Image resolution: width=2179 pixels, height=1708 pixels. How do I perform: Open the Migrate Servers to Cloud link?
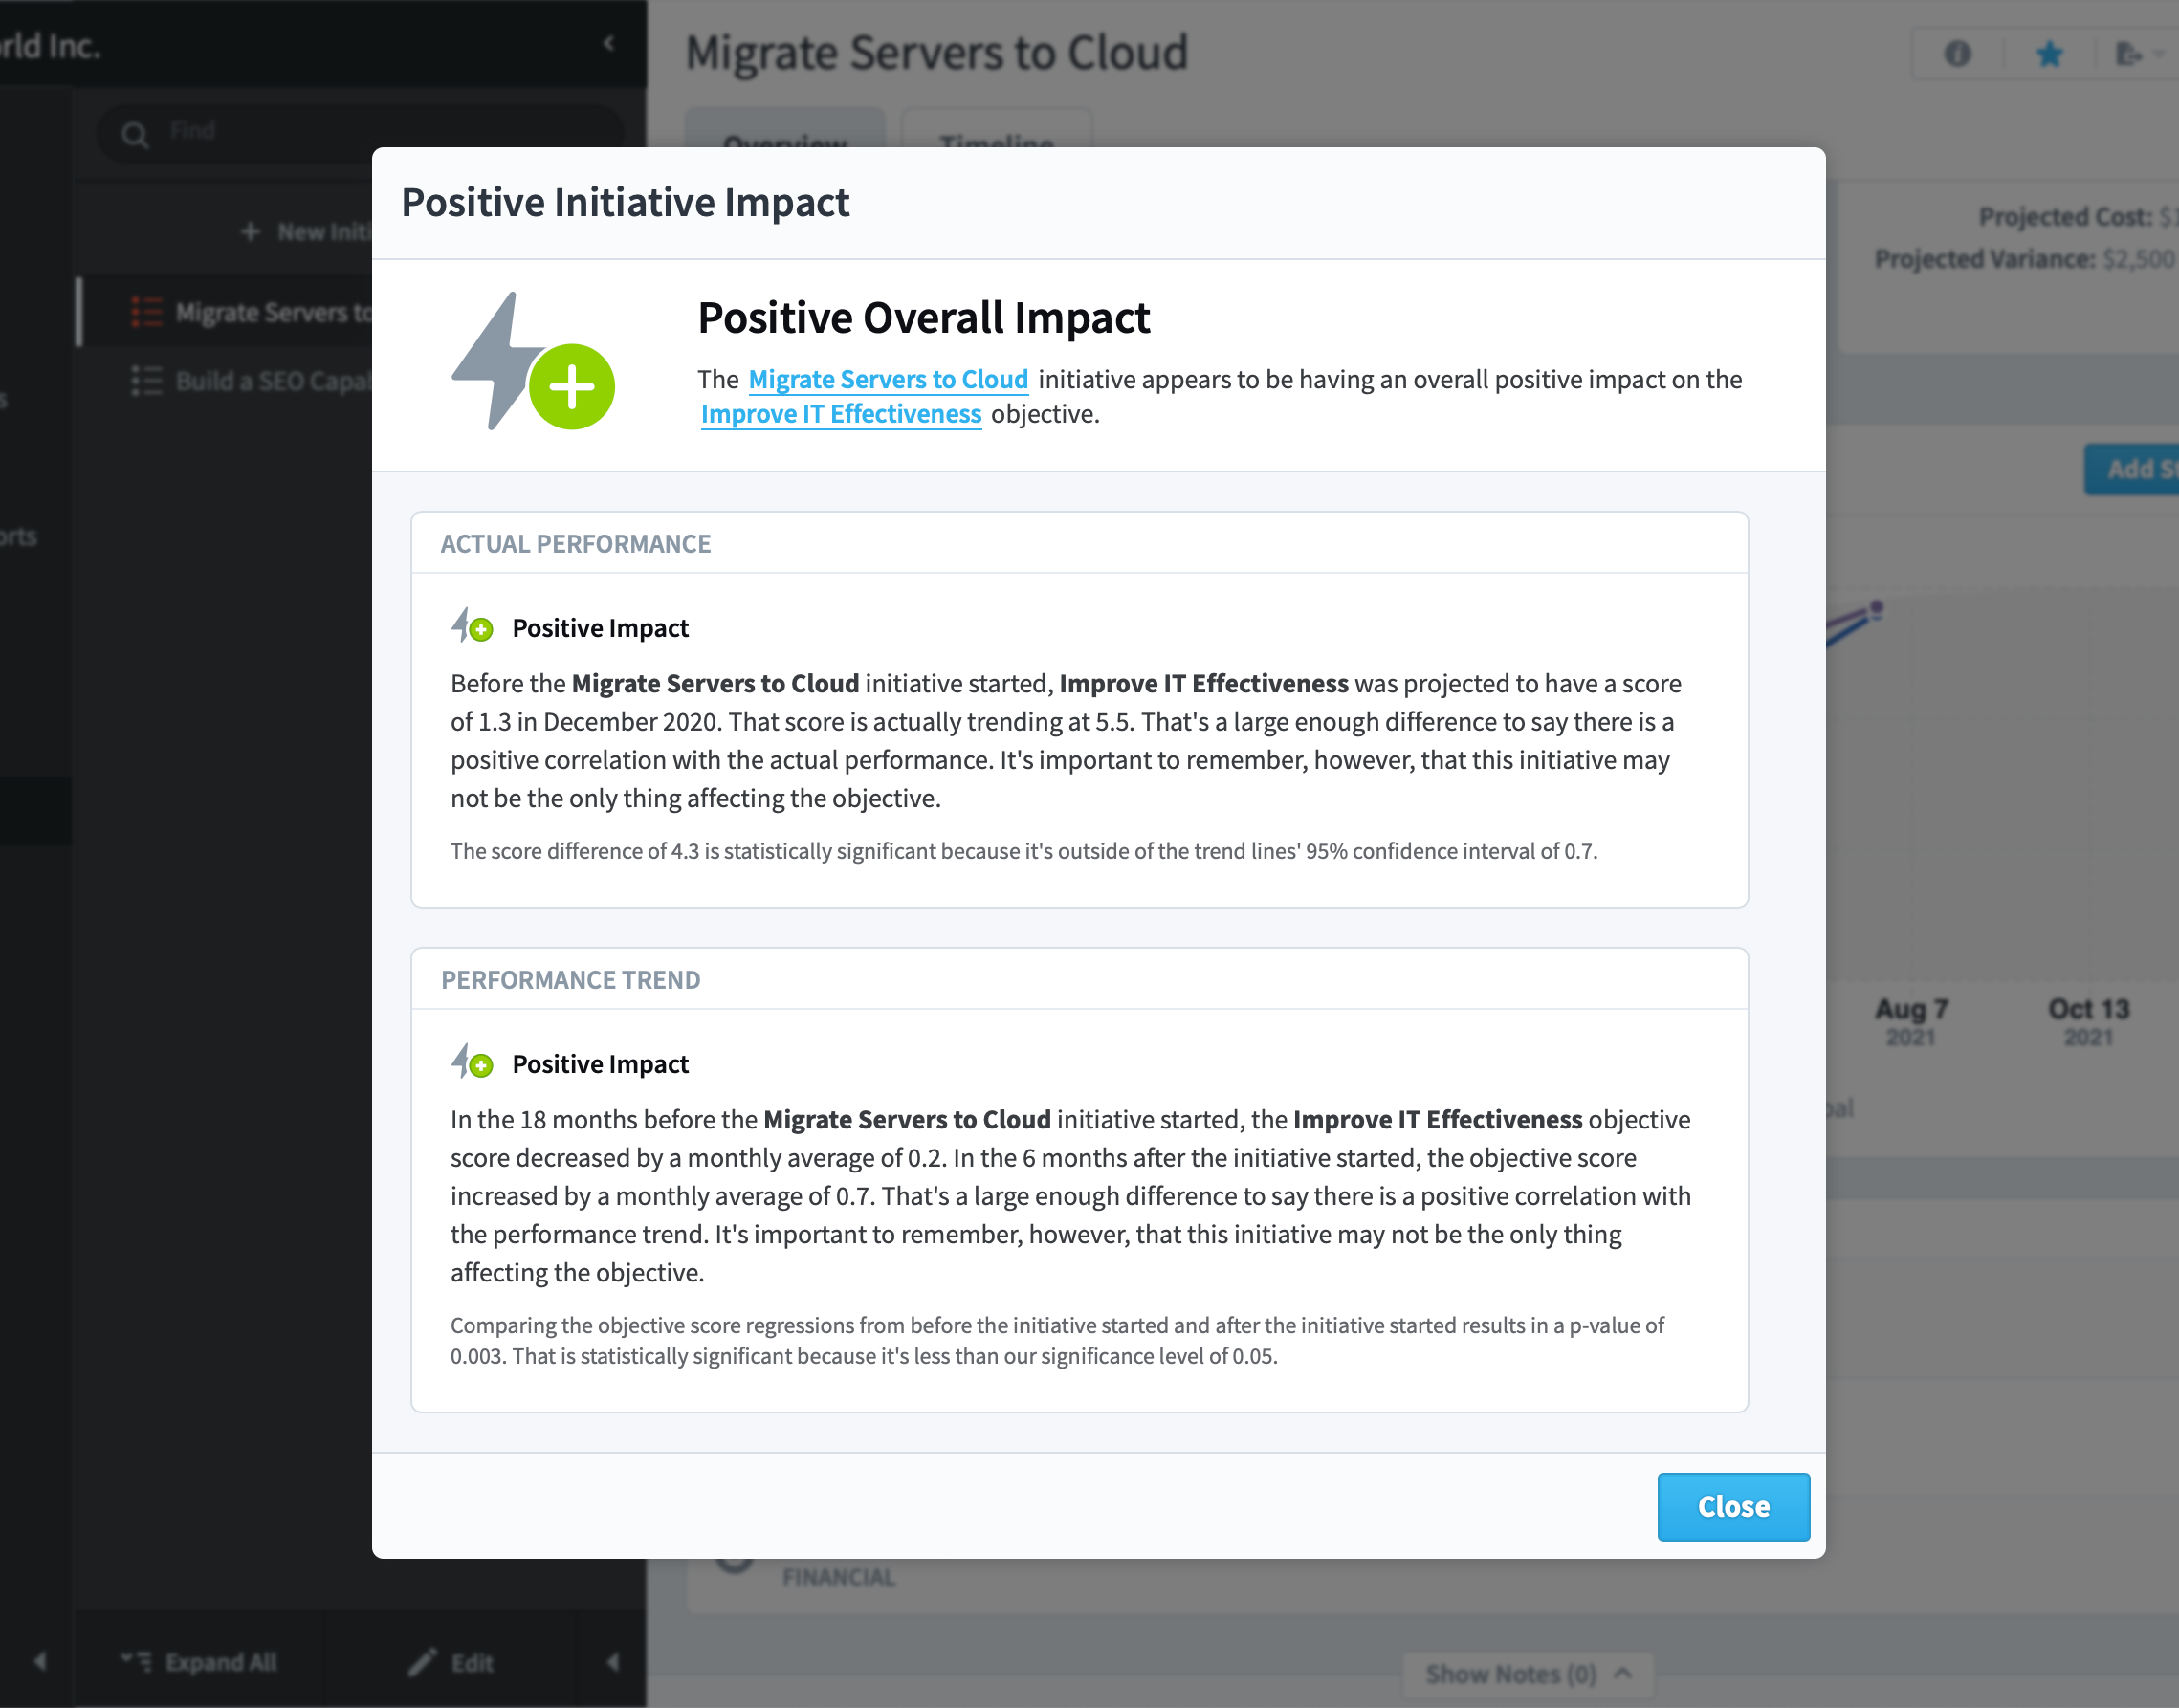tap(888, 379)
